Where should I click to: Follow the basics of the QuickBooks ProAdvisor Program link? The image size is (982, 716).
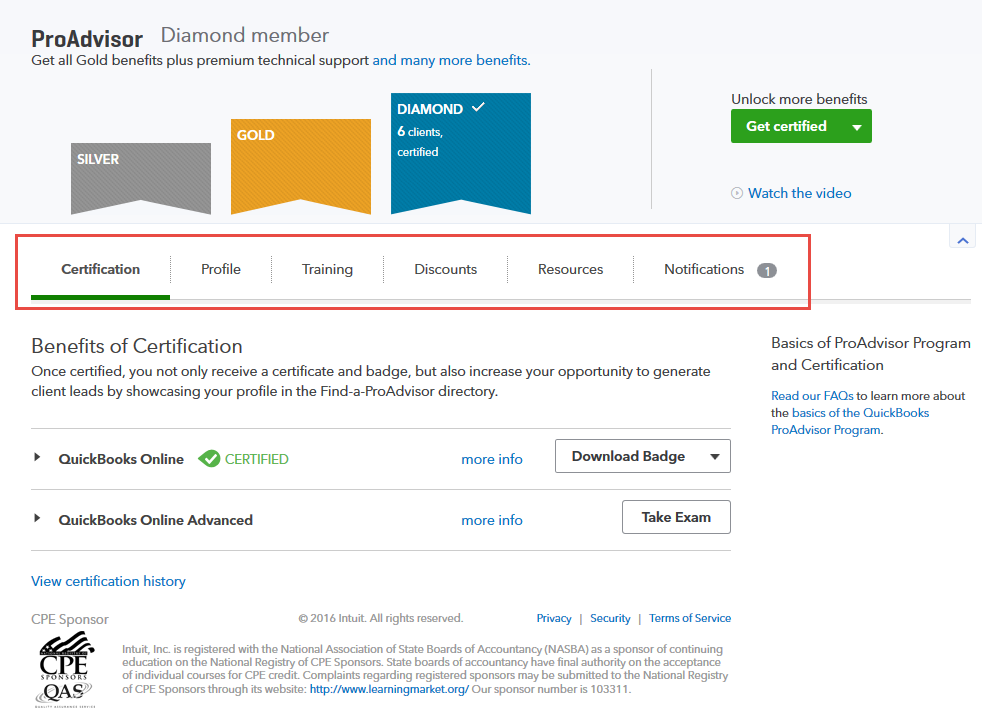(850, 422)
